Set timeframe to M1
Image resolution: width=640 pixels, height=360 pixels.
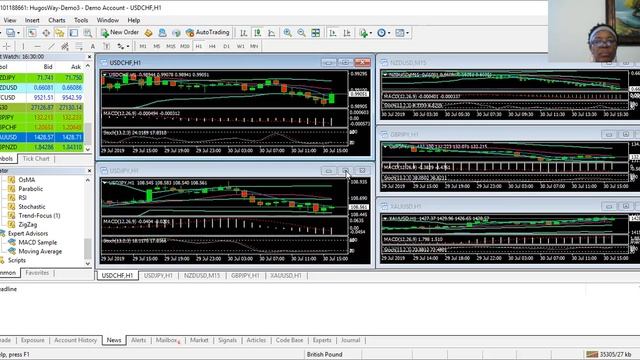143,46
